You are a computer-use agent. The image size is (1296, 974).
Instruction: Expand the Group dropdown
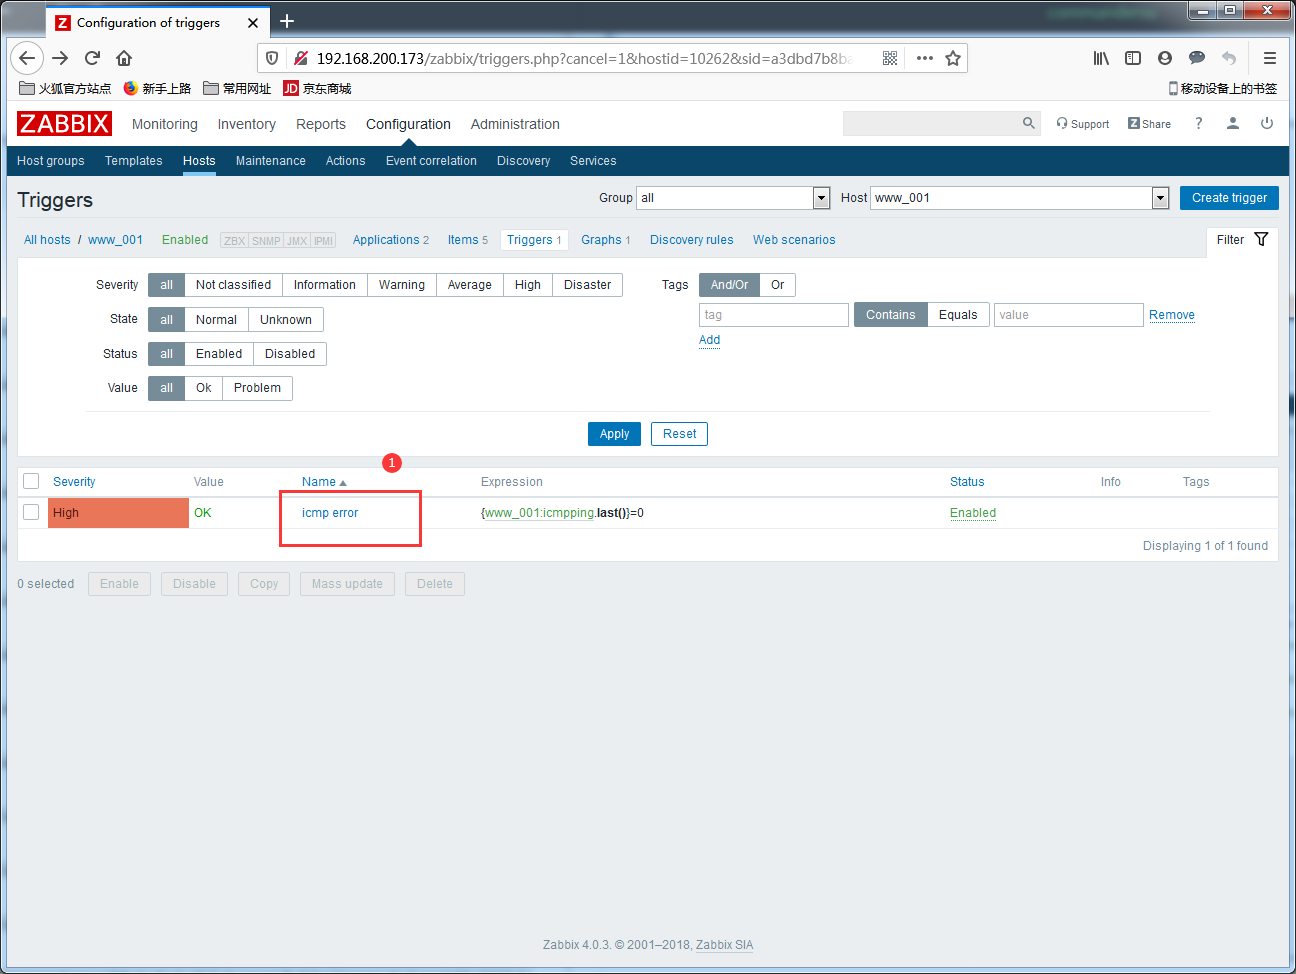pyautogui.click(x=734, y=198)
